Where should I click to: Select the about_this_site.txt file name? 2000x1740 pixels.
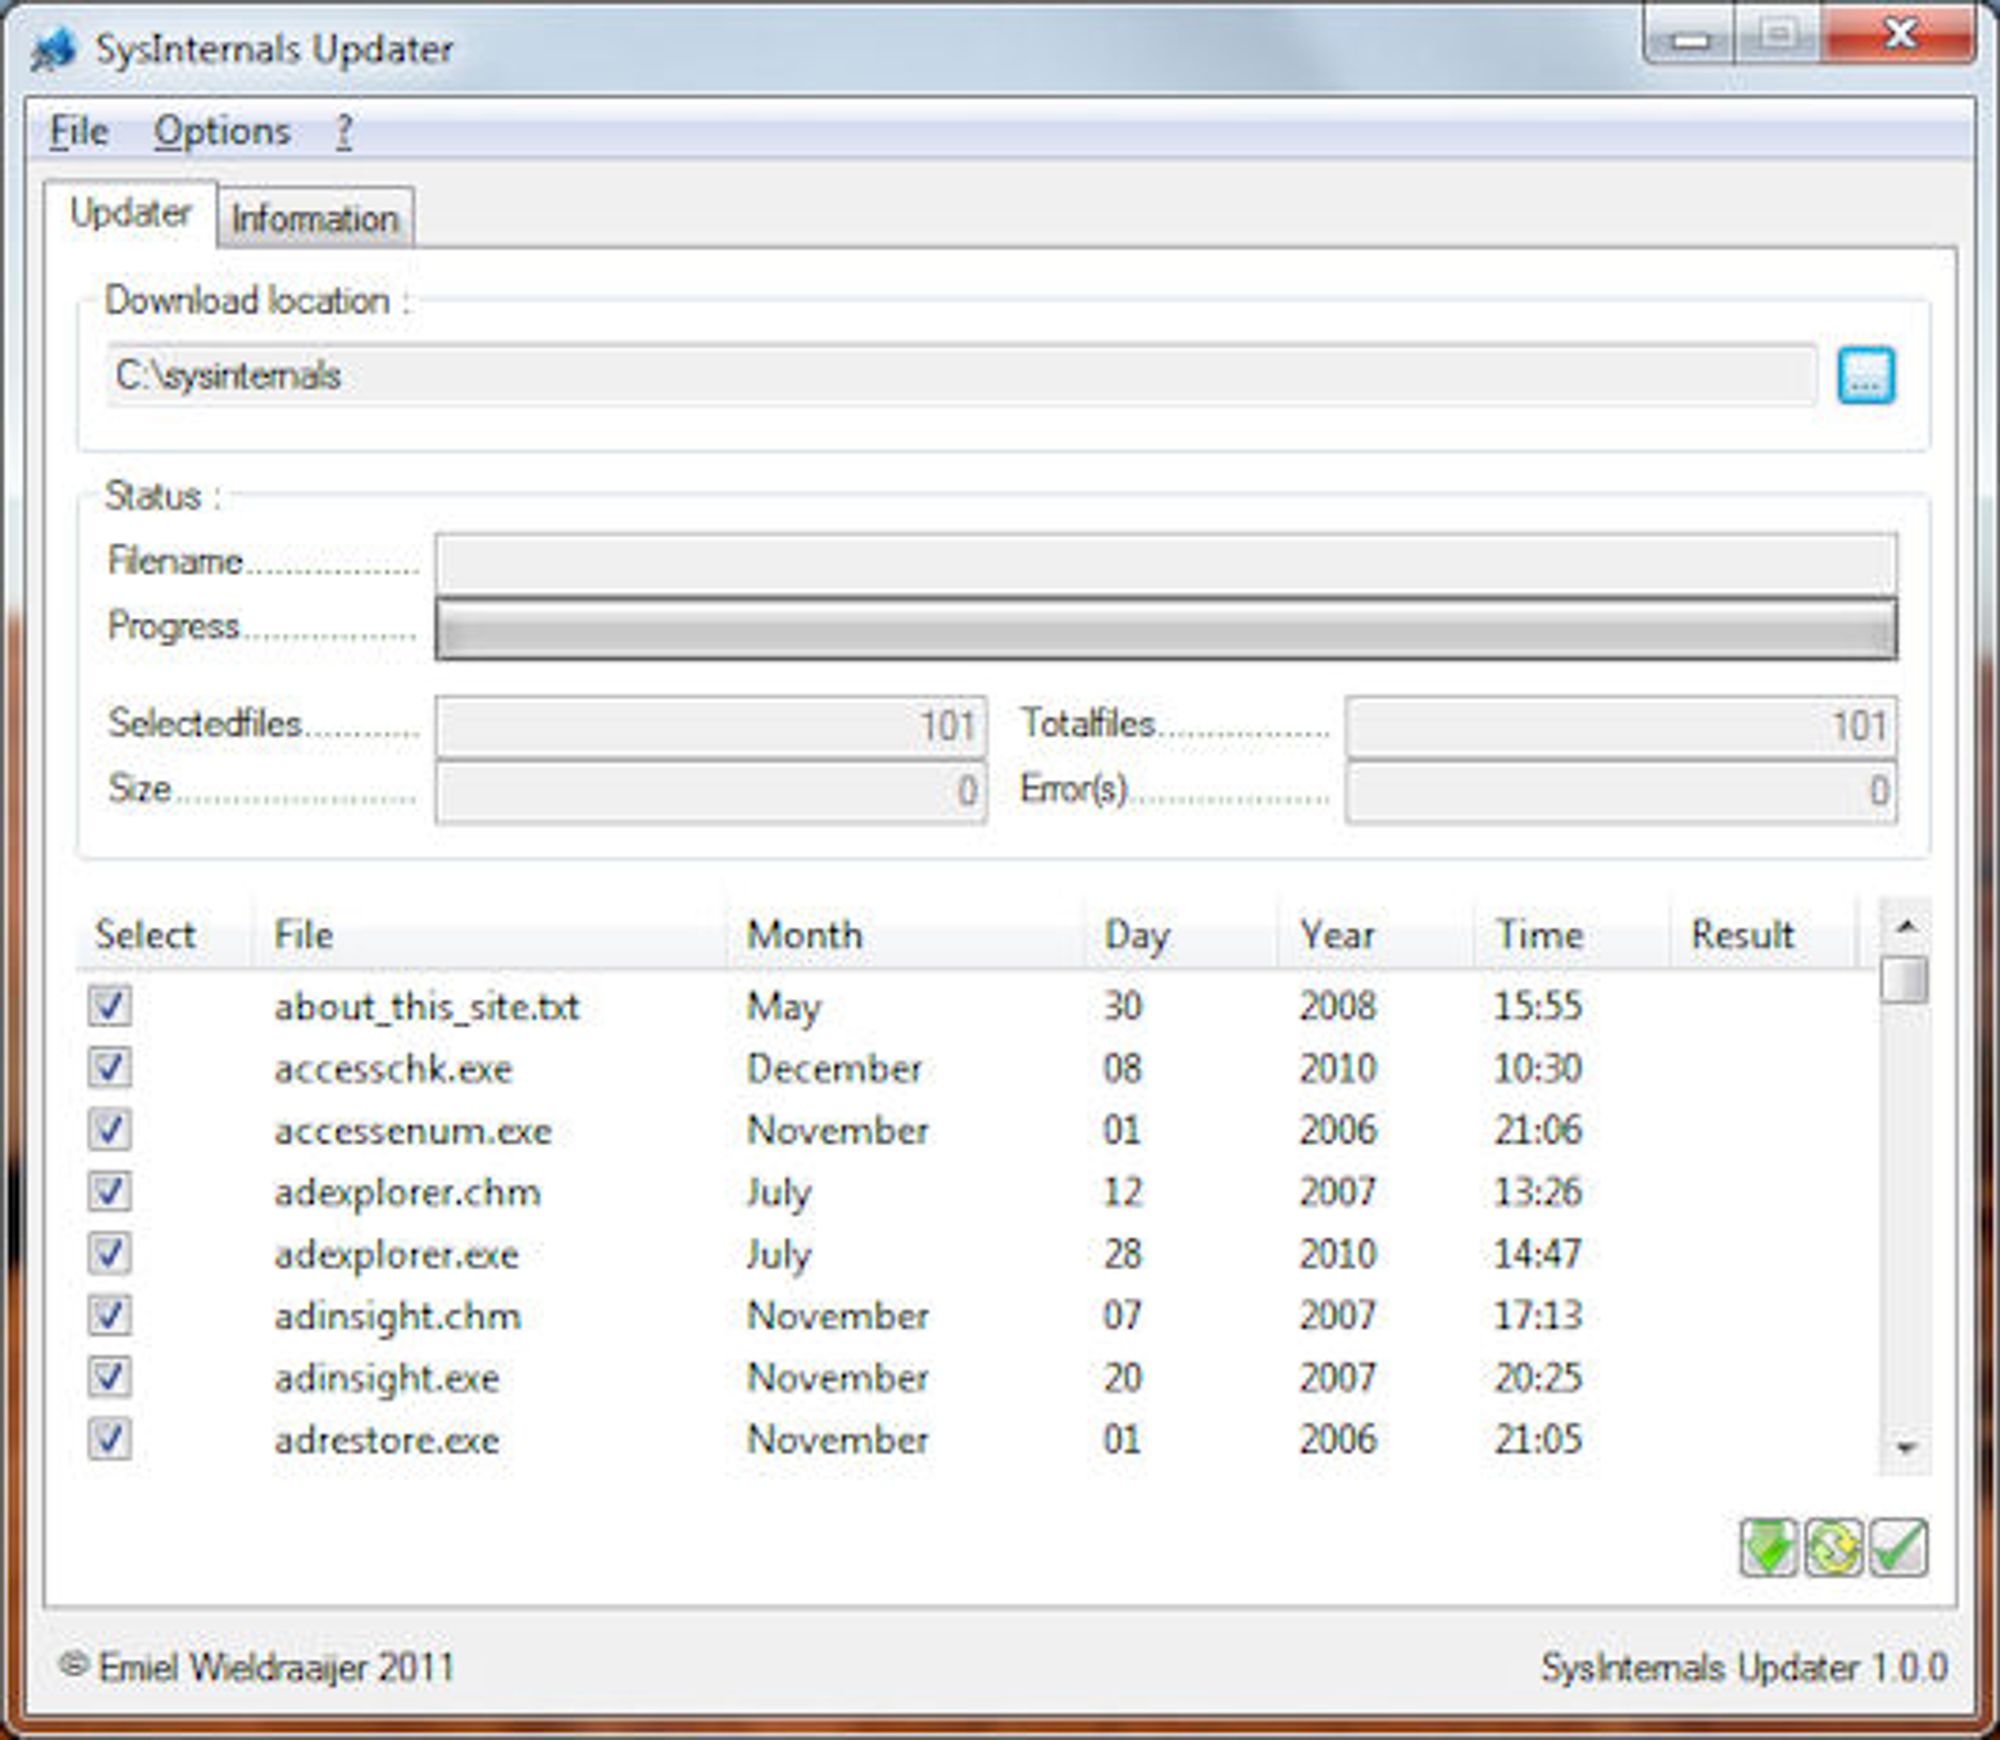[427, 1006]
